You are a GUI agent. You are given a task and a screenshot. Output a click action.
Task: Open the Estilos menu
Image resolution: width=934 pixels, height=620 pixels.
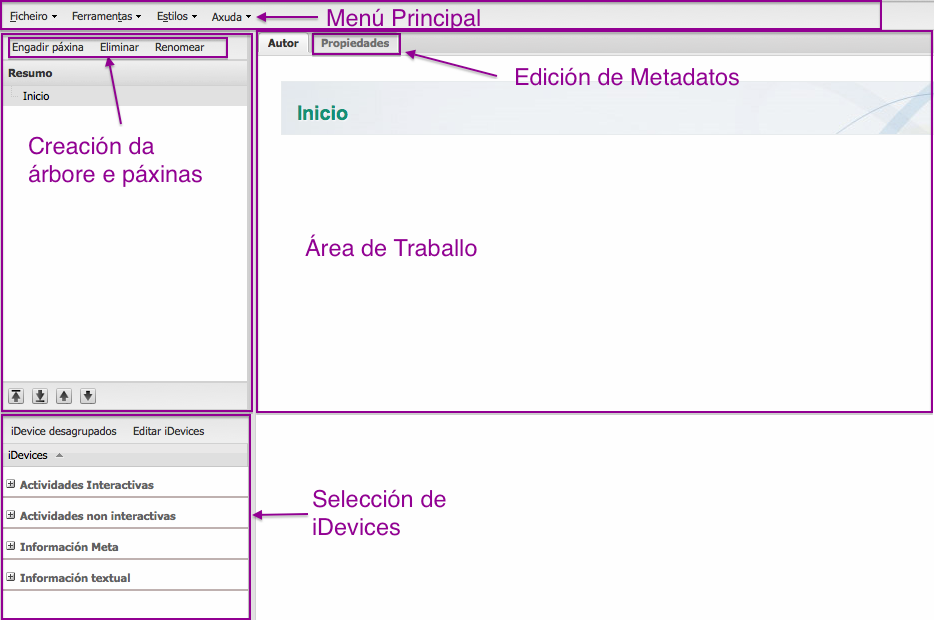[172, 15]
